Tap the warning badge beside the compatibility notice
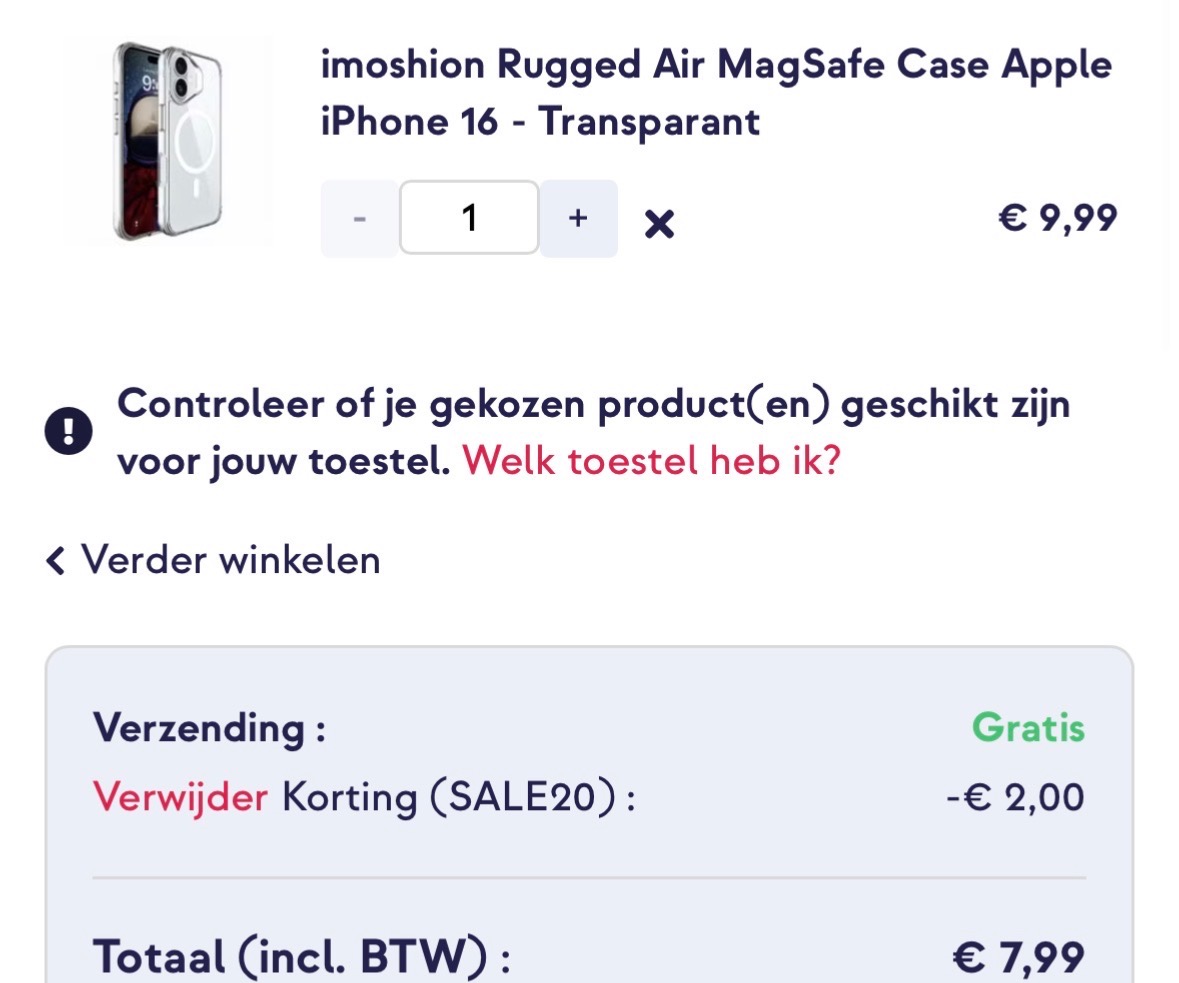 66,428
